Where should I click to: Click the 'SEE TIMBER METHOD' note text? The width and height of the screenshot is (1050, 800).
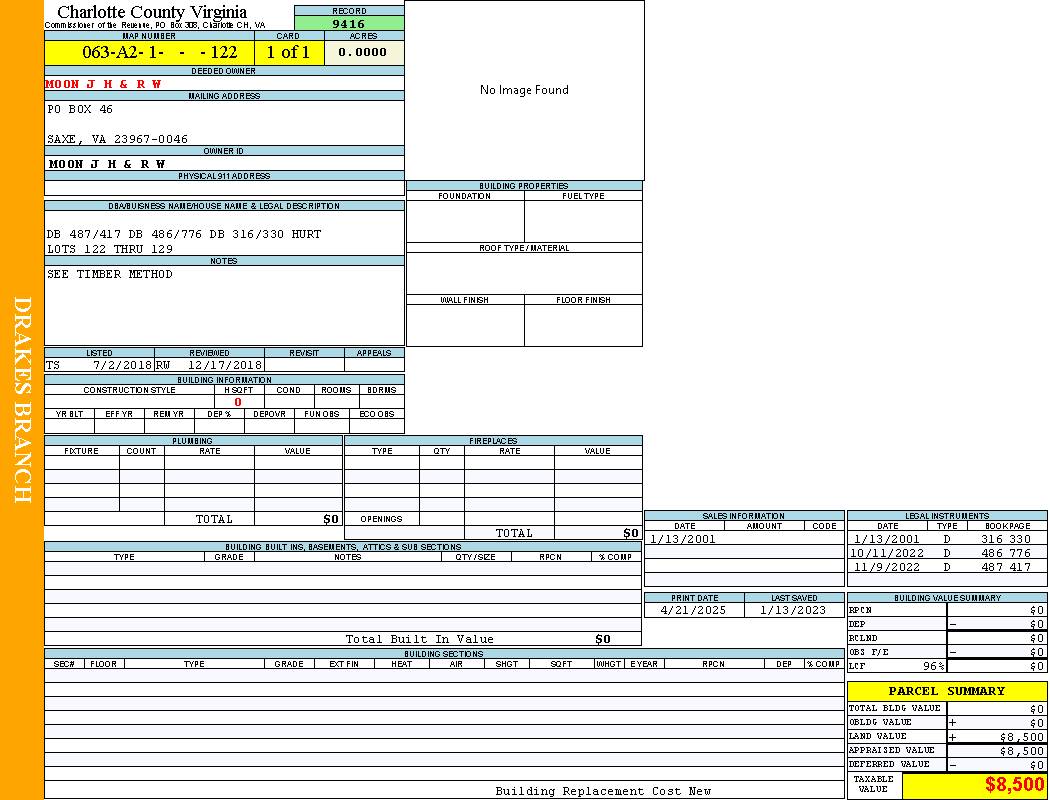tap(110, 274)
